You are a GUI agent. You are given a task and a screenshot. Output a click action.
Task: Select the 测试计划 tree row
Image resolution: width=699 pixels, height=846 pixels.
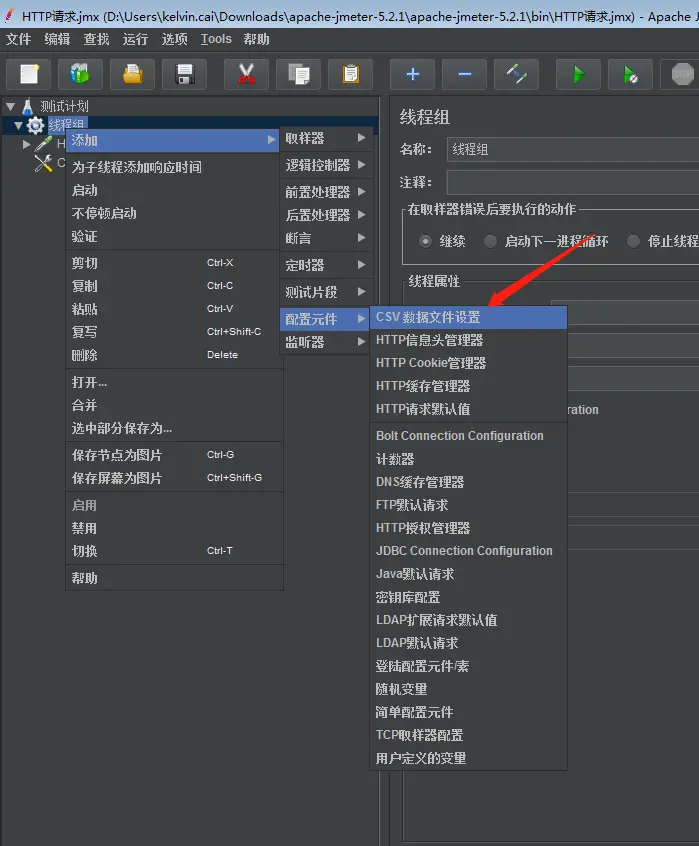(64, 106)
